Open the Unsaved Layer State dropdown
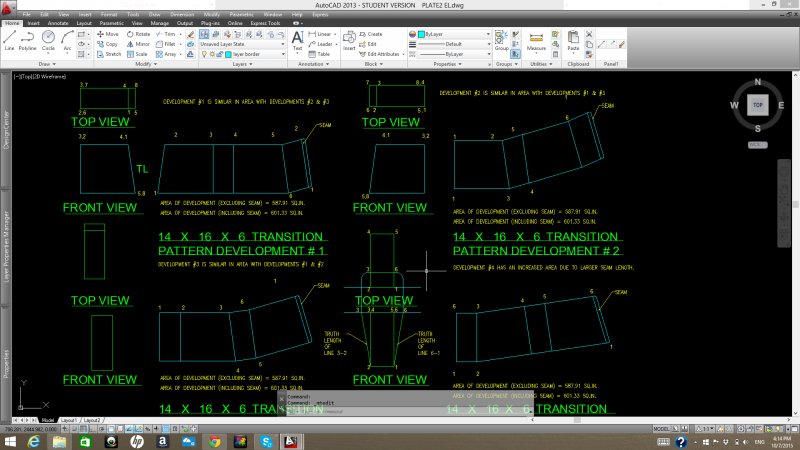Viewport: 800px width, 450px height. 242,44
